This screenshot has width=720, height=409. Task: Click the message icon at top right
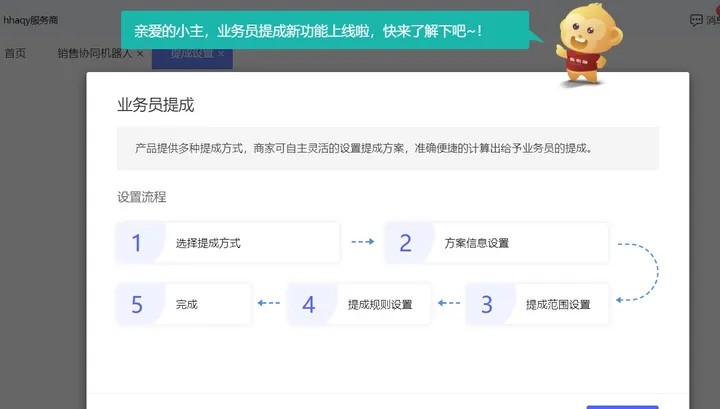pyautogui.click(x=697, y=19)
